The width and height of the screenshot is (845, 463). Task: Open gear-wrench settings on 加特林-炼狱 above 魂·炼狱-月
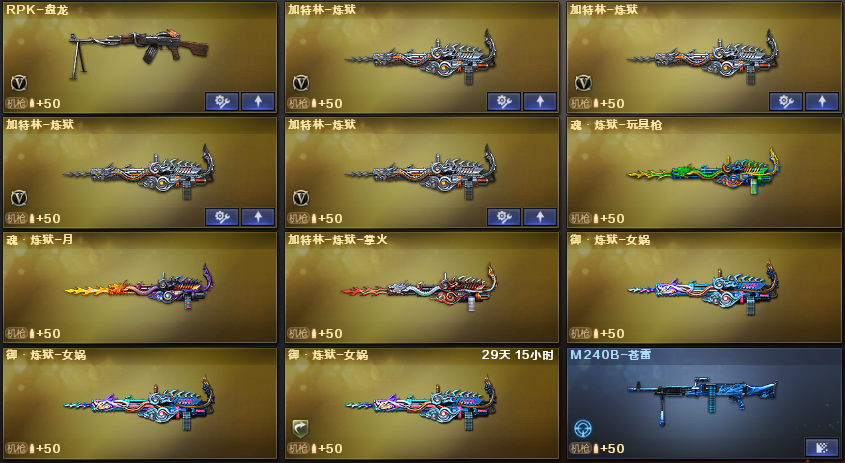[221, 217]
